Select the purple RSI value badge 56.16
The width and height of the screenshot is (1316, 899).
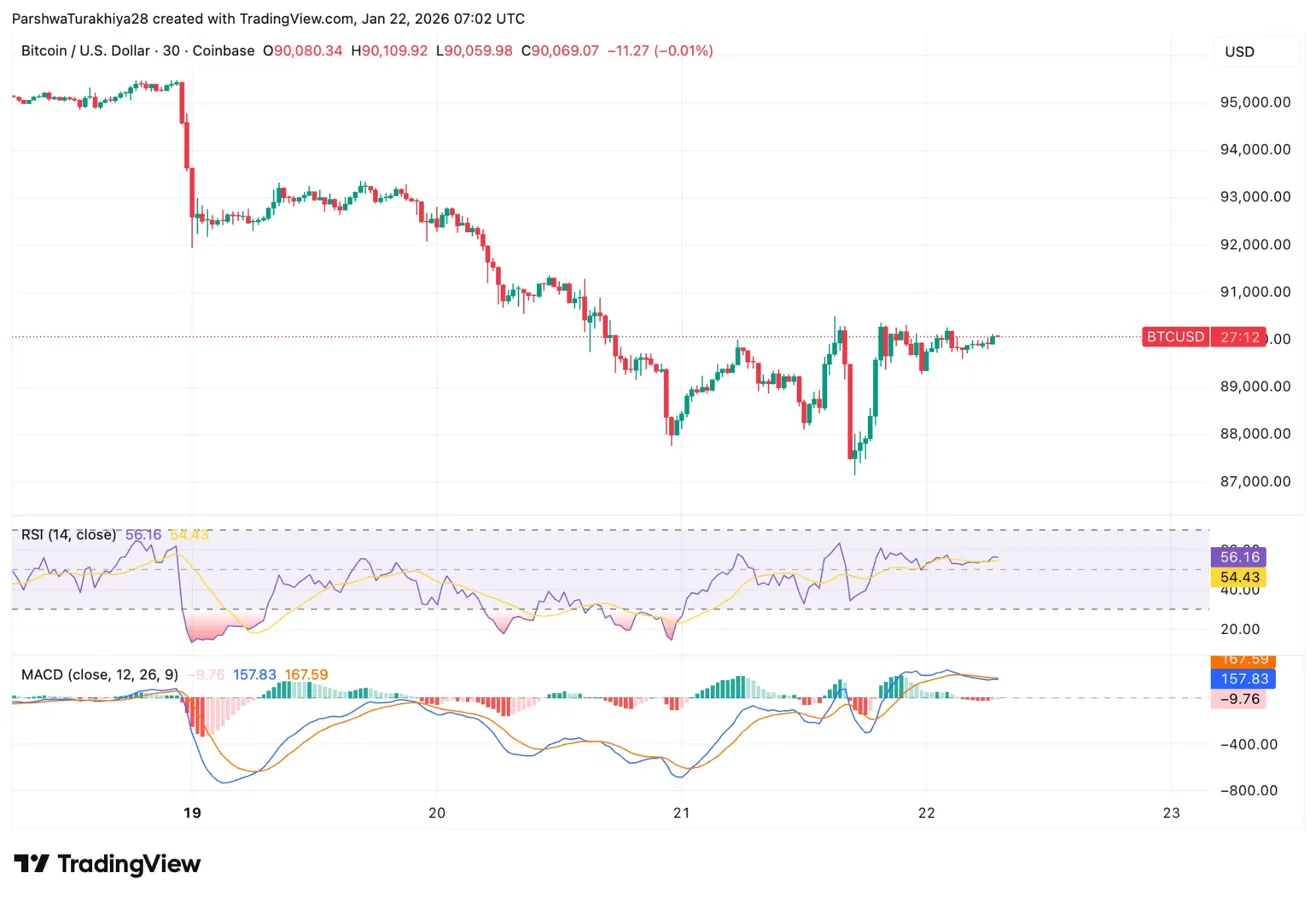1240,557
